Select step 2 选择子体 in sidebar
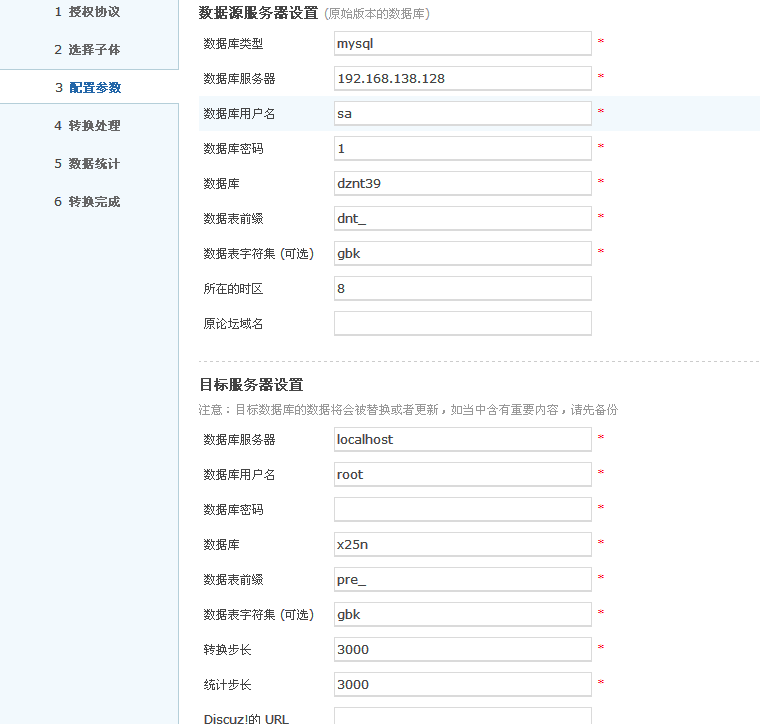Viewport: 760px width, 724px height. [x=87, y=49]
